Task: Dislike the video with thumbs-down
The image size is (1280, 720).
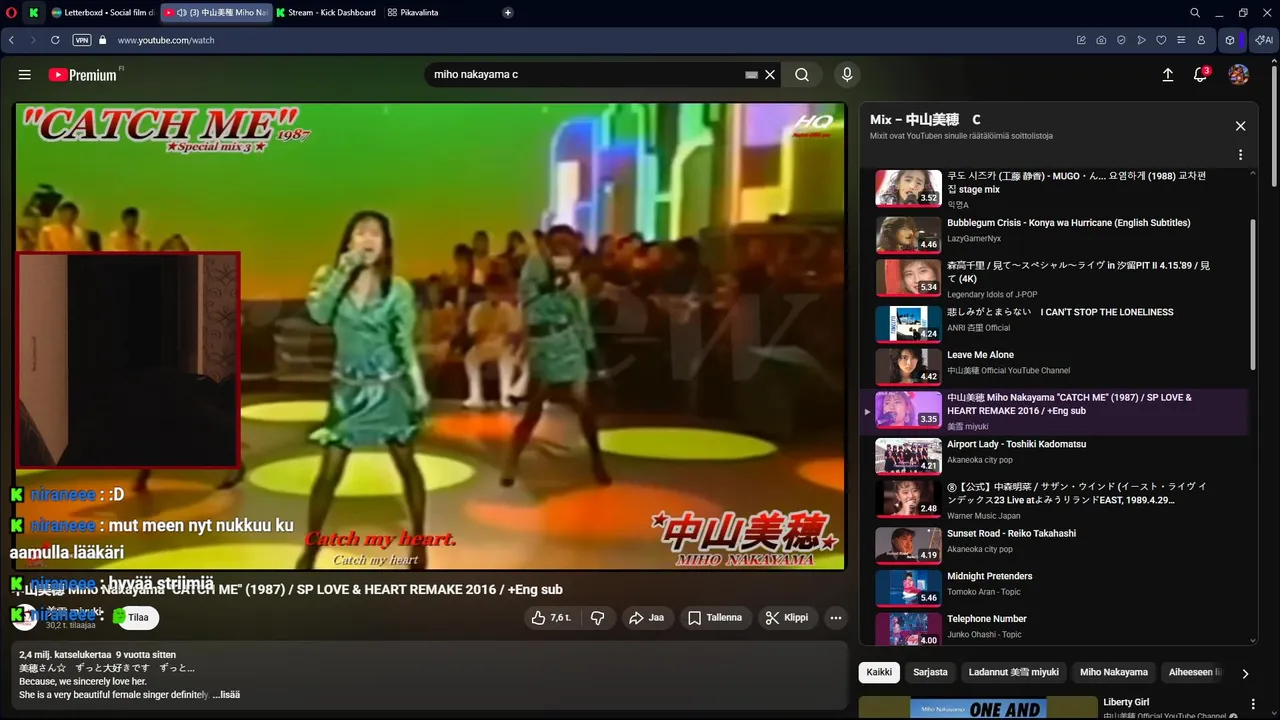Action: (598, 618)
